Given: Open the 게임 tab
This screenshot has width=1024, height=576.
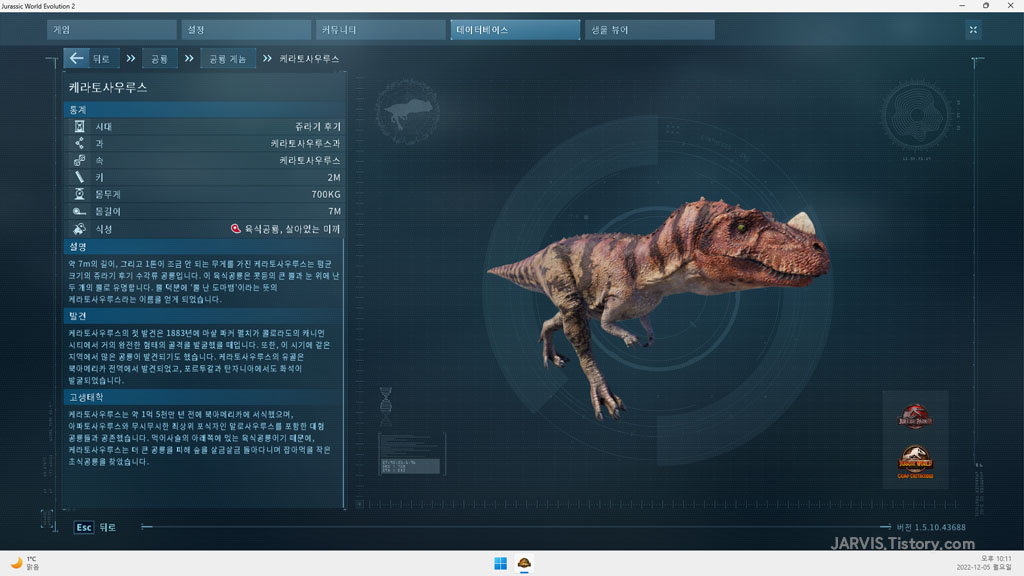Looking at the screenshot, I should pyautogui.click(x=112, y=30).
